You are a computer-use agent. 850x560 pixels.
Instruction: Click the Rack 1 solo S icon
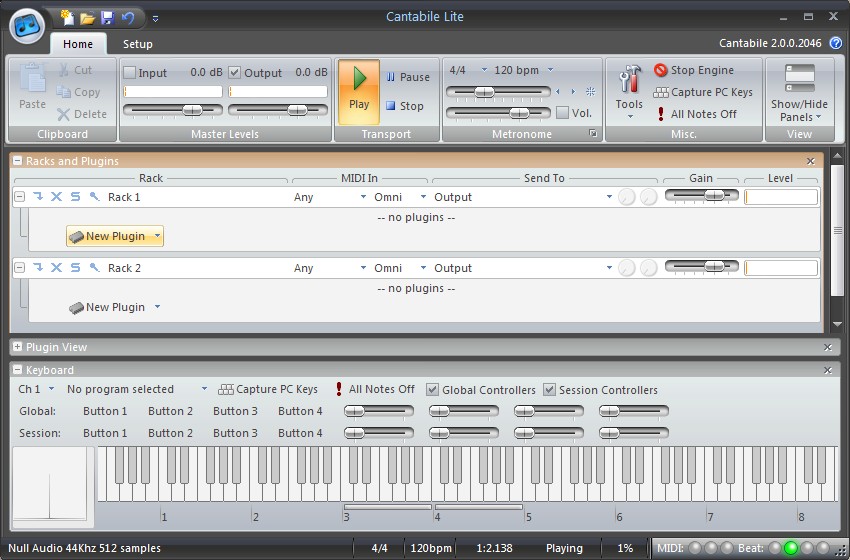(75, 196)
